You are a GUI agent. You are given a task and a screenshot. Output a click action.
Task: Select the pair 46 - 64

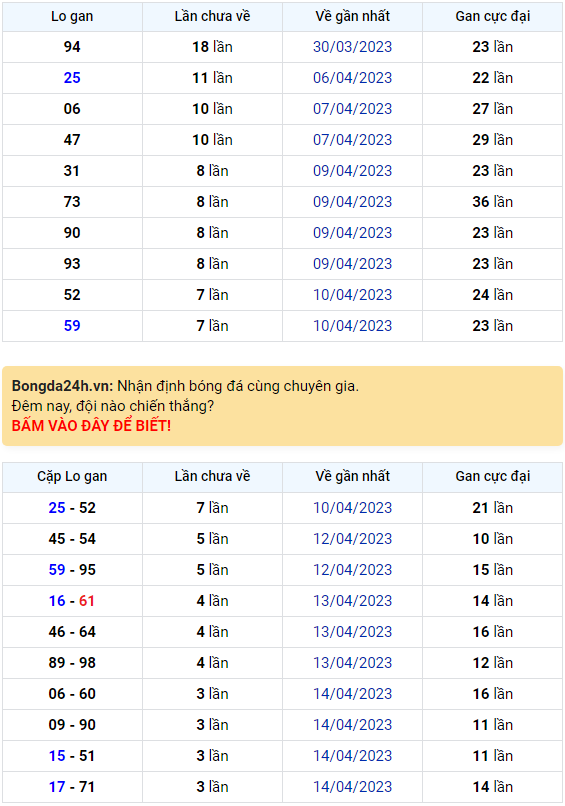point(72,632)
